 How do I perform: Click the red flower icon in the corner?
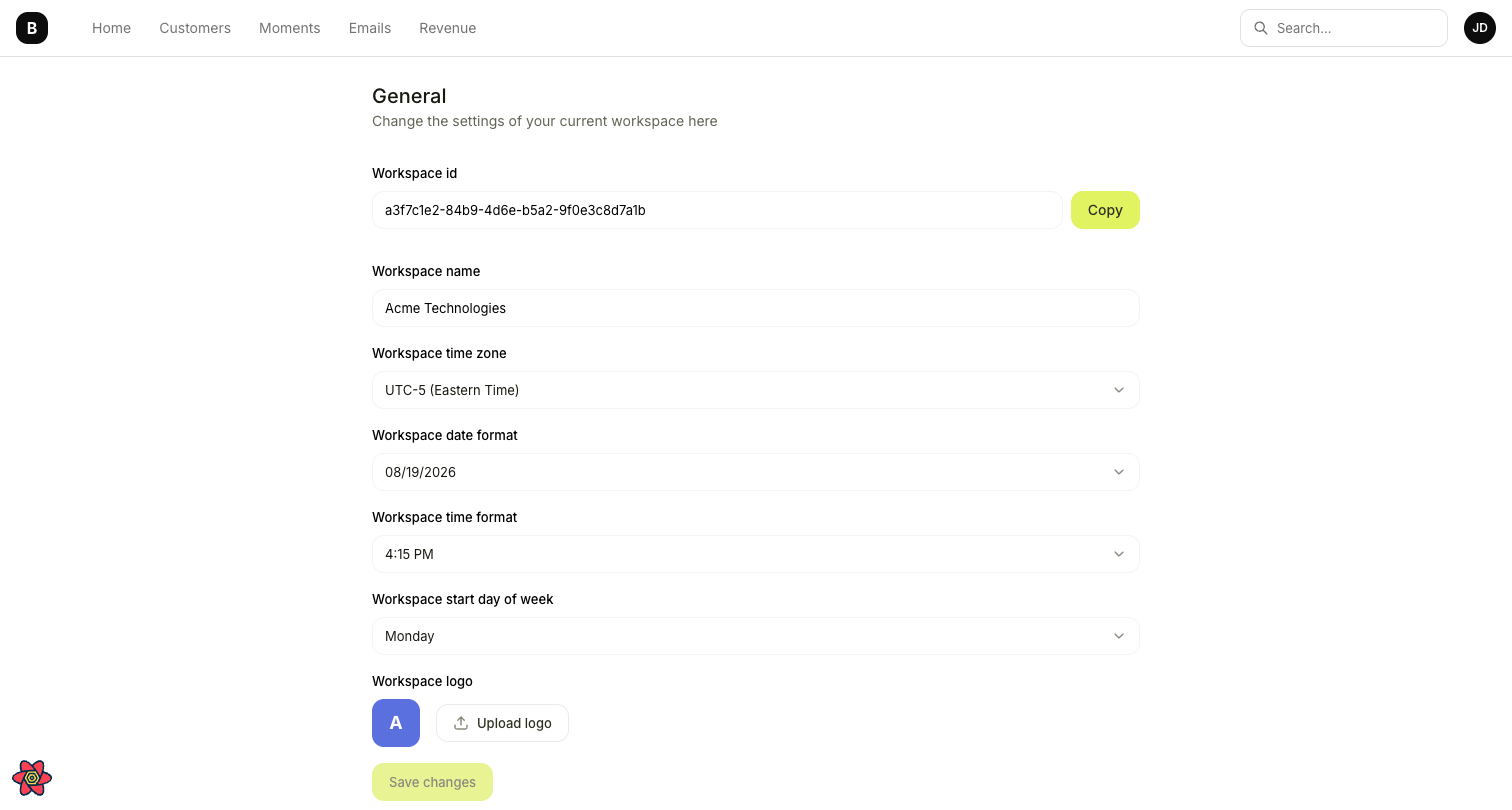point(31,777)
